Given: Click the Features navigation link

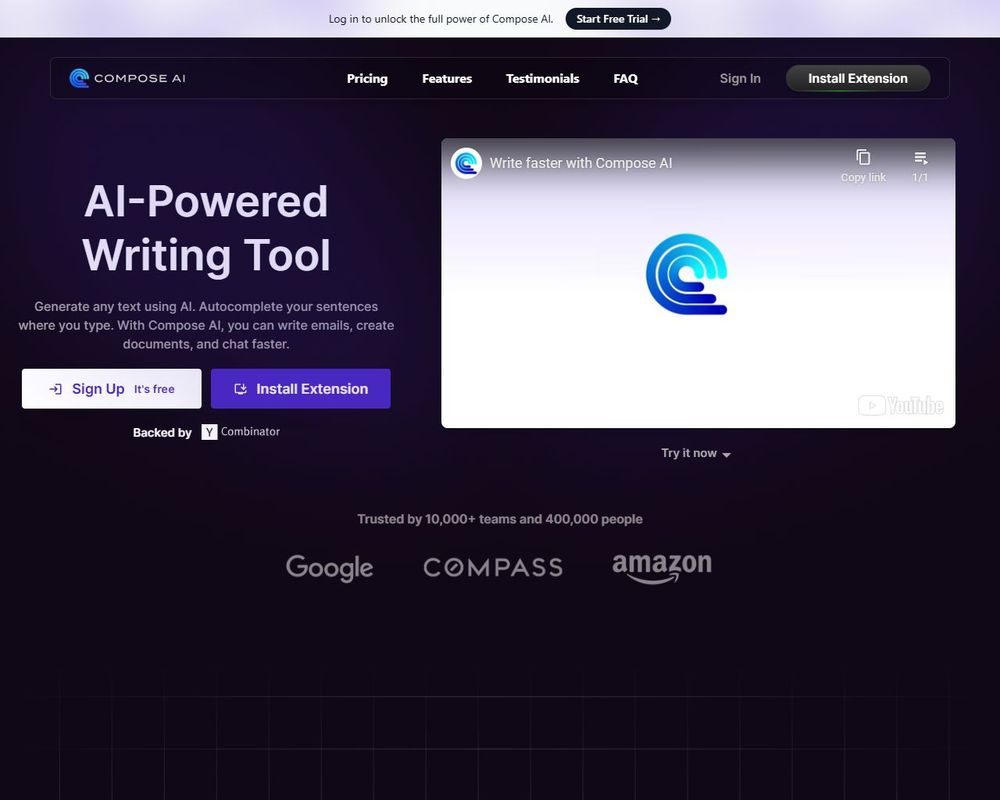Looking at the screenshot, I should click(x=446, y=78).
